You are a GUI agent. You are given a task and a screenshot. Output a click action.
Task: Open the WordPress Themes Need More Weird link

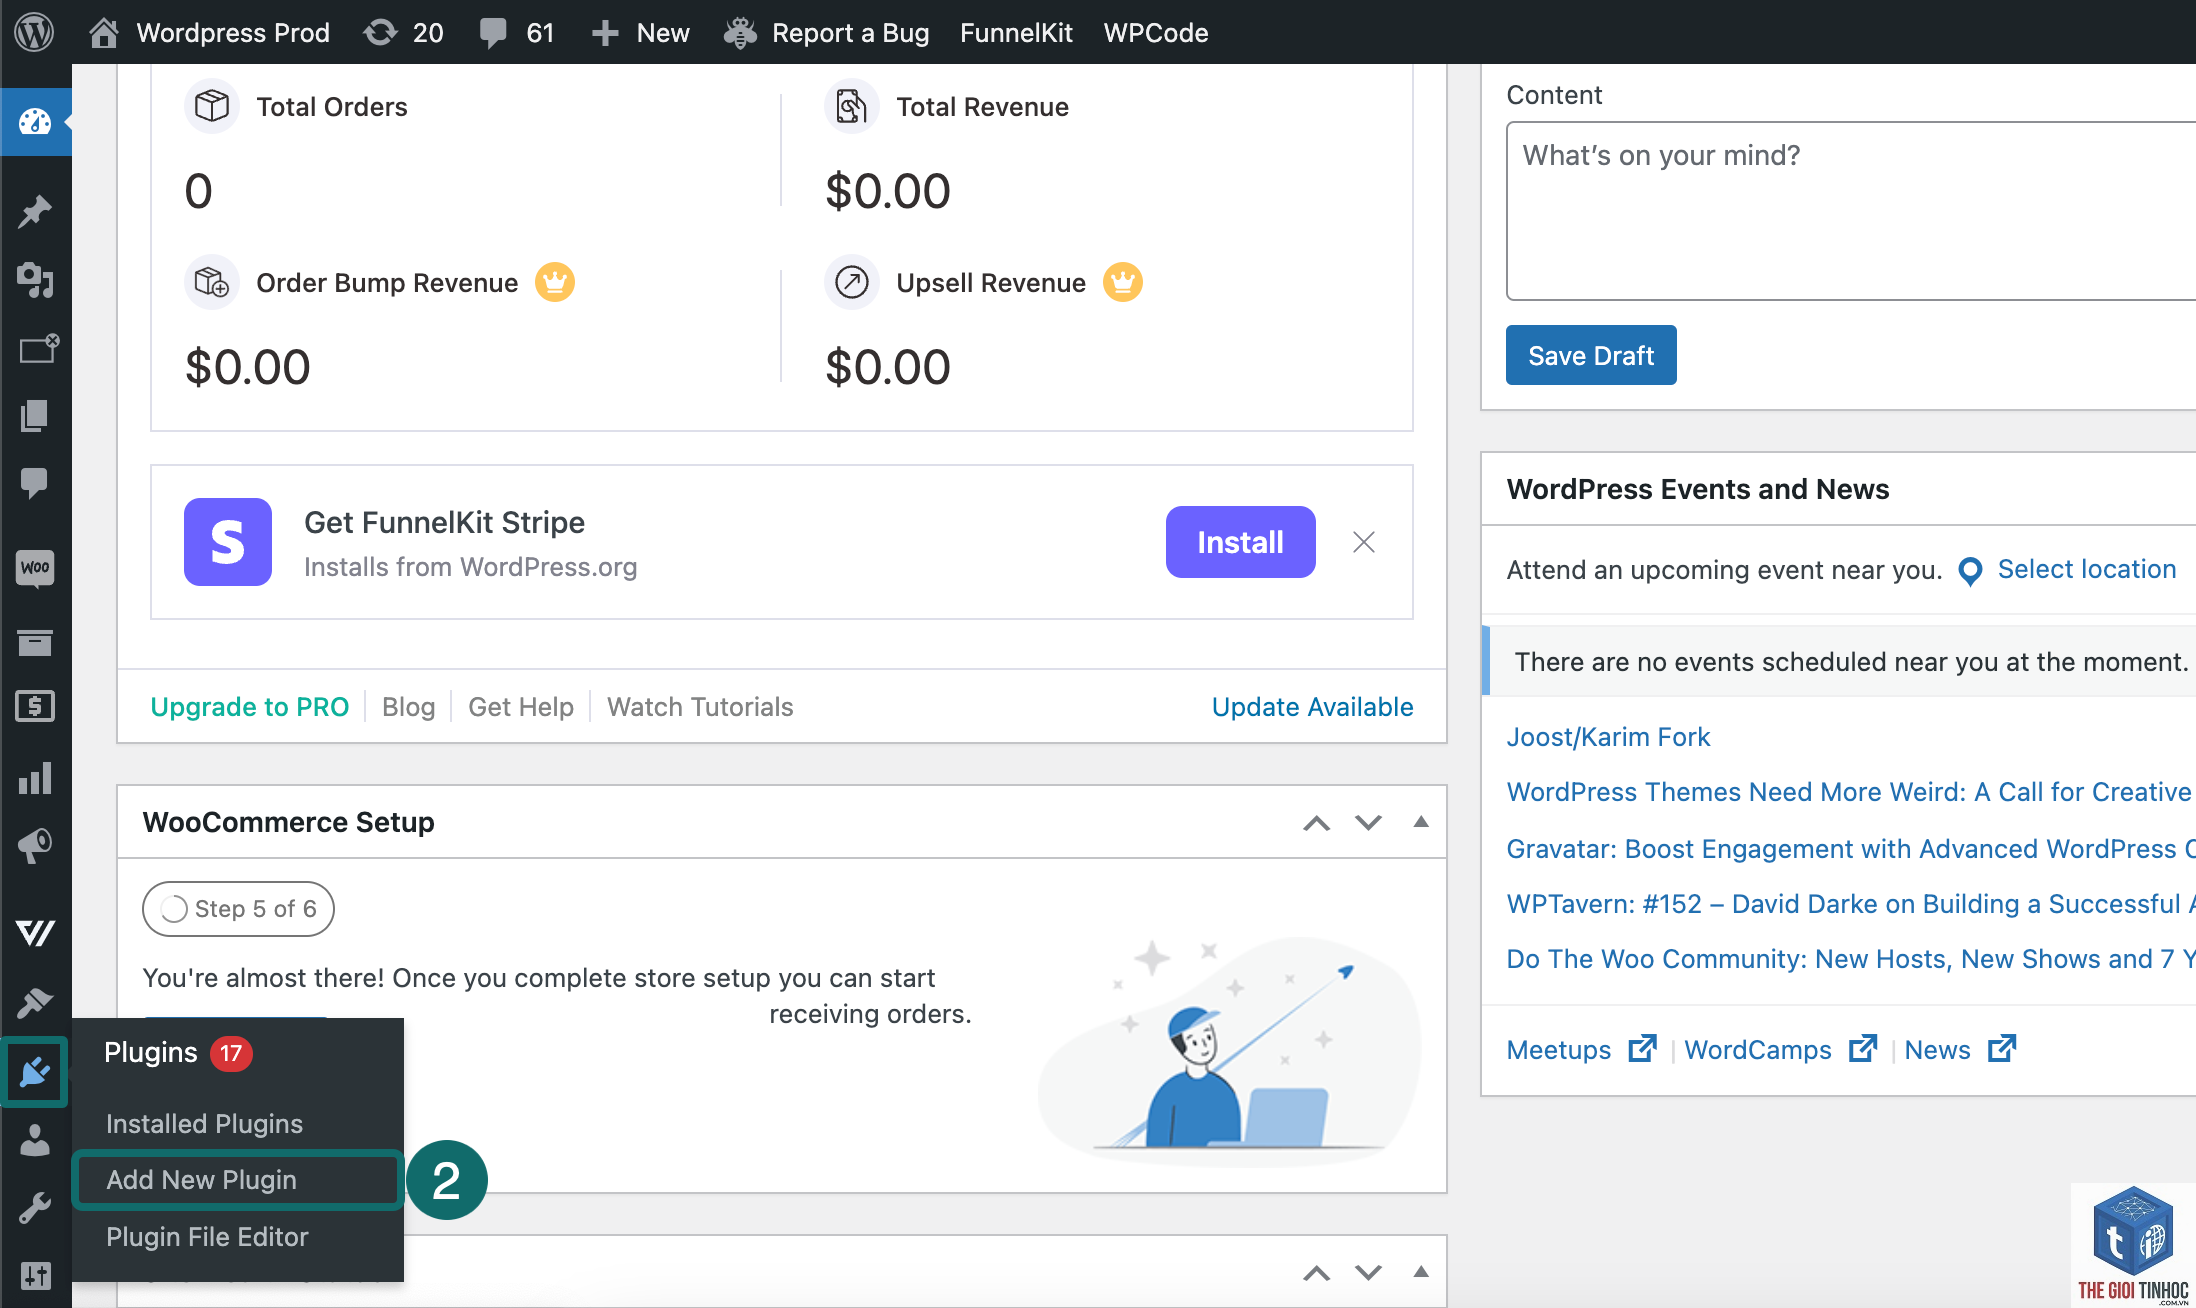click(1851, 792)
